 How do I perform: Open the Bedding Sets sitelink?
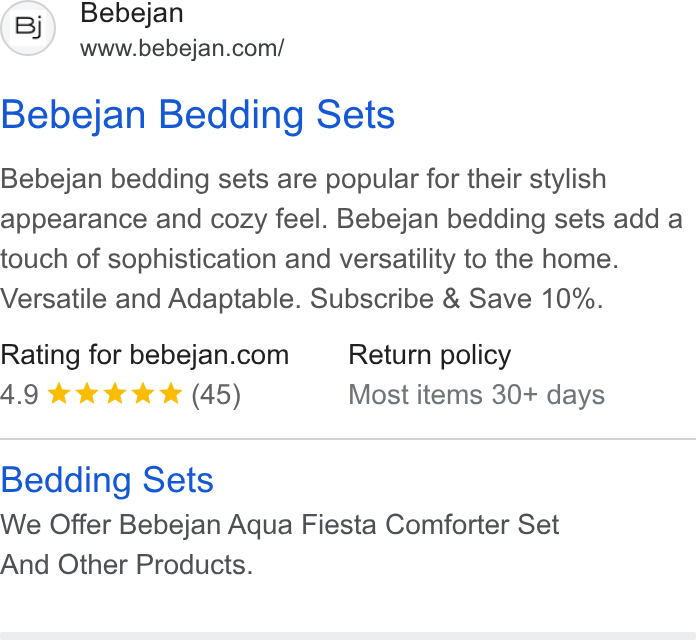point(107,480)
